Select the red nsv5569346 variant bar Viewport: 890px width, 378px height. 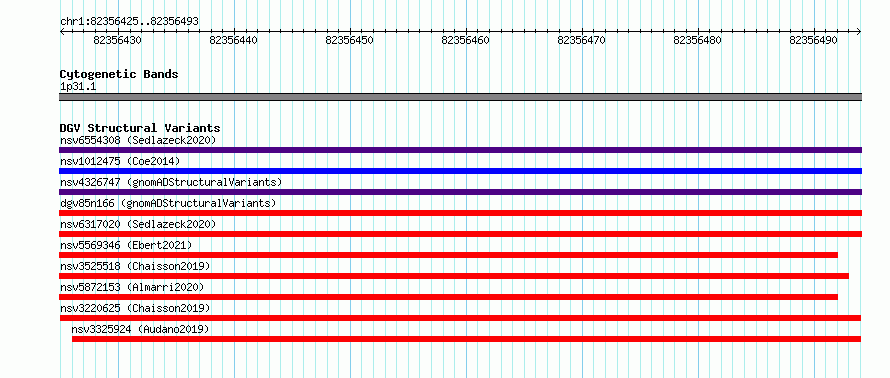pos(448,255)
